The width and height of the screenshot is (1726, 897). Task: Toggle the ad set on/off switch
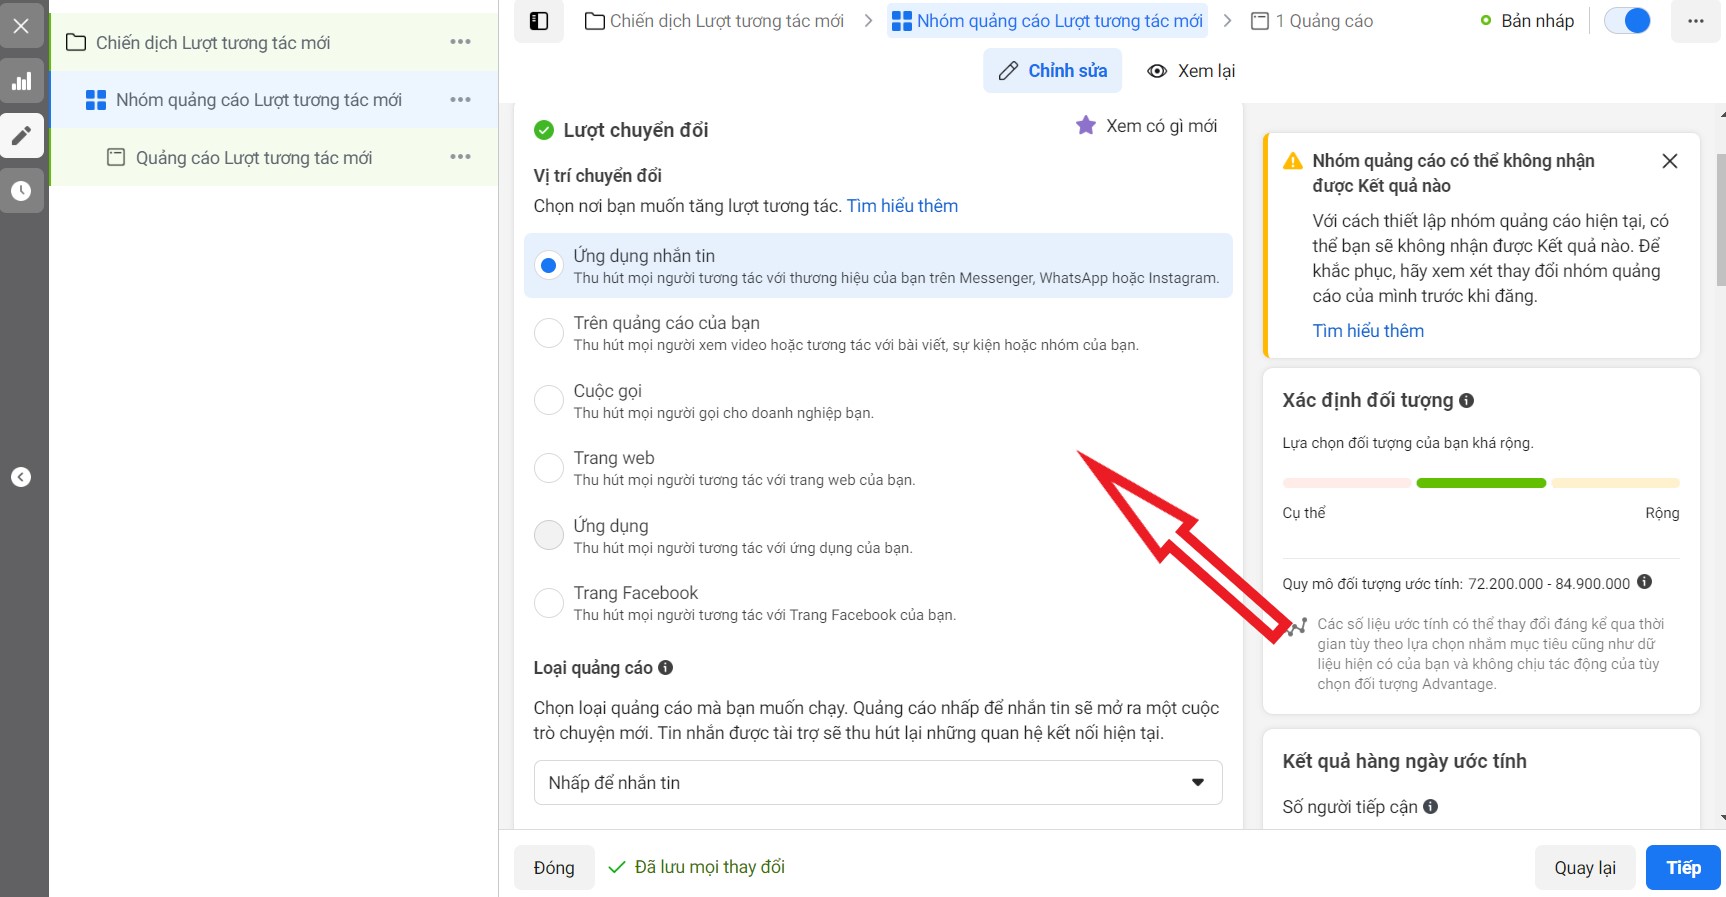1627,21
